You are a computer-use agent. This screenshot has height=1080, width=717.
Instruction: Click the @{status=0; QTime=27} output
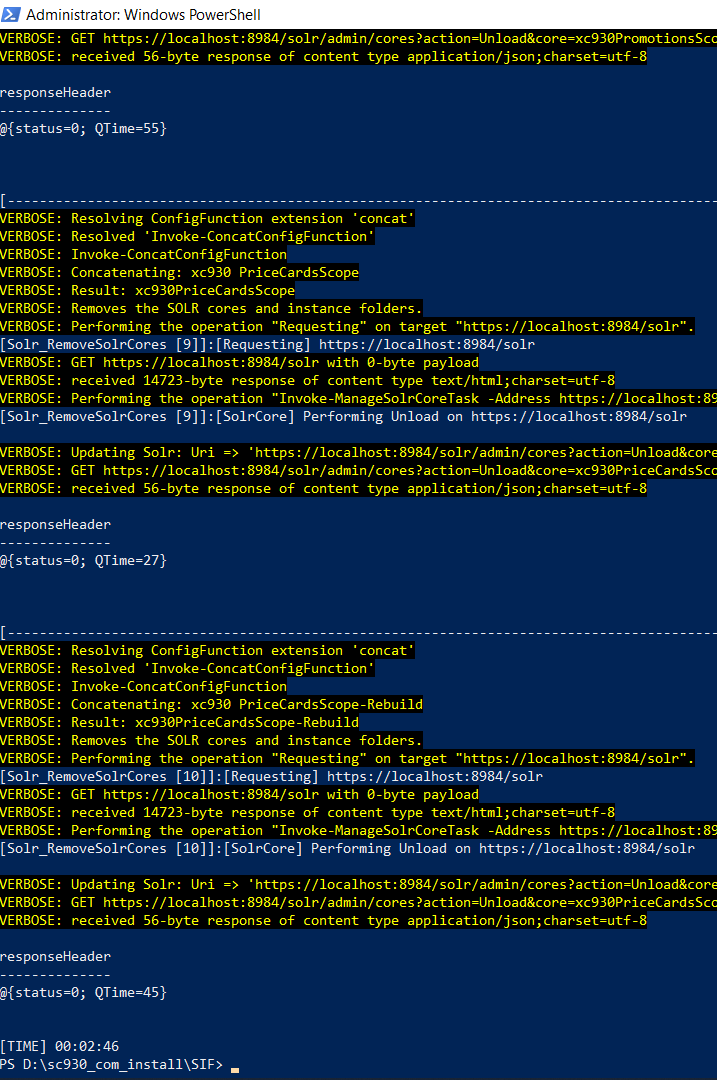(83, 561)
